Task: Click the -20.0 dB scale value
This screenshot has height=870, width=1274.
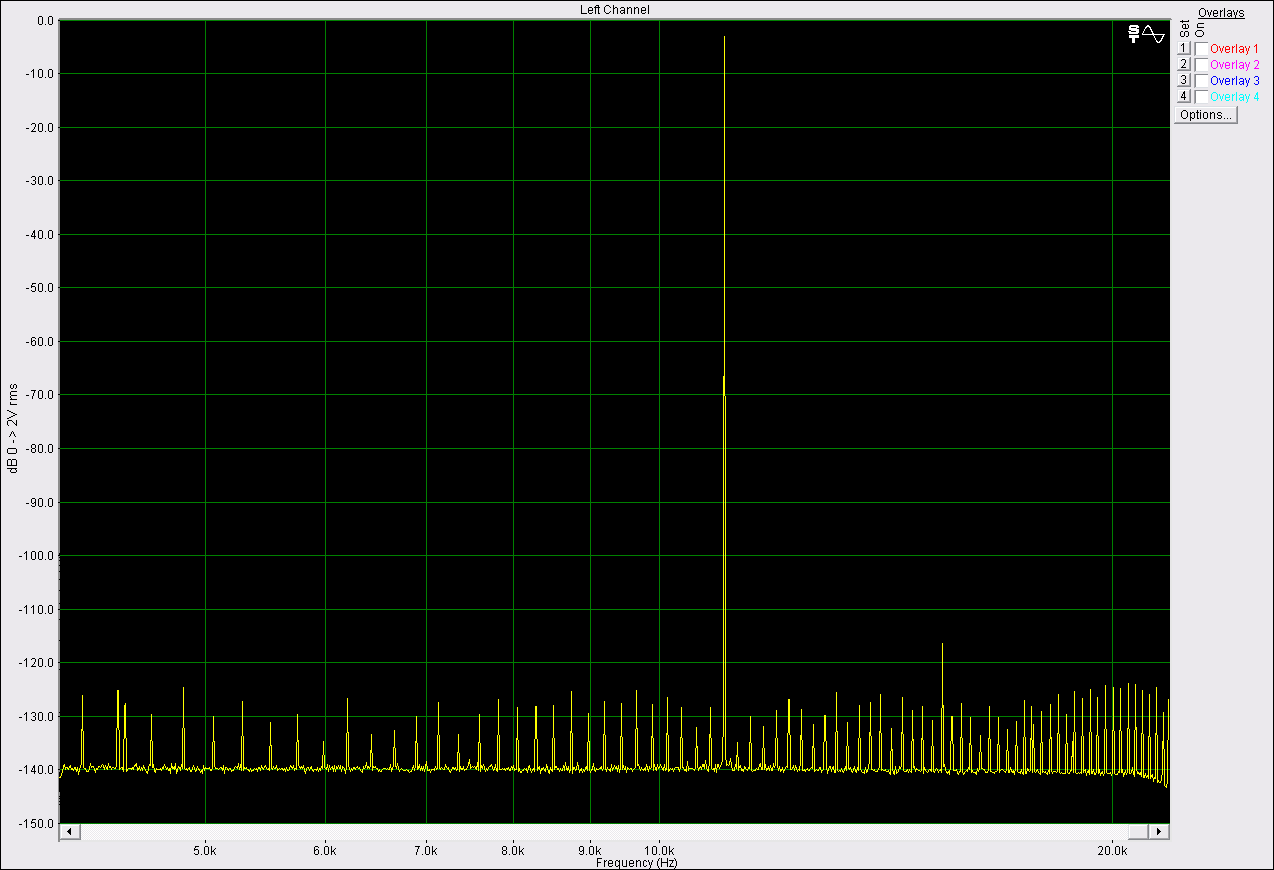Action: 41,127
